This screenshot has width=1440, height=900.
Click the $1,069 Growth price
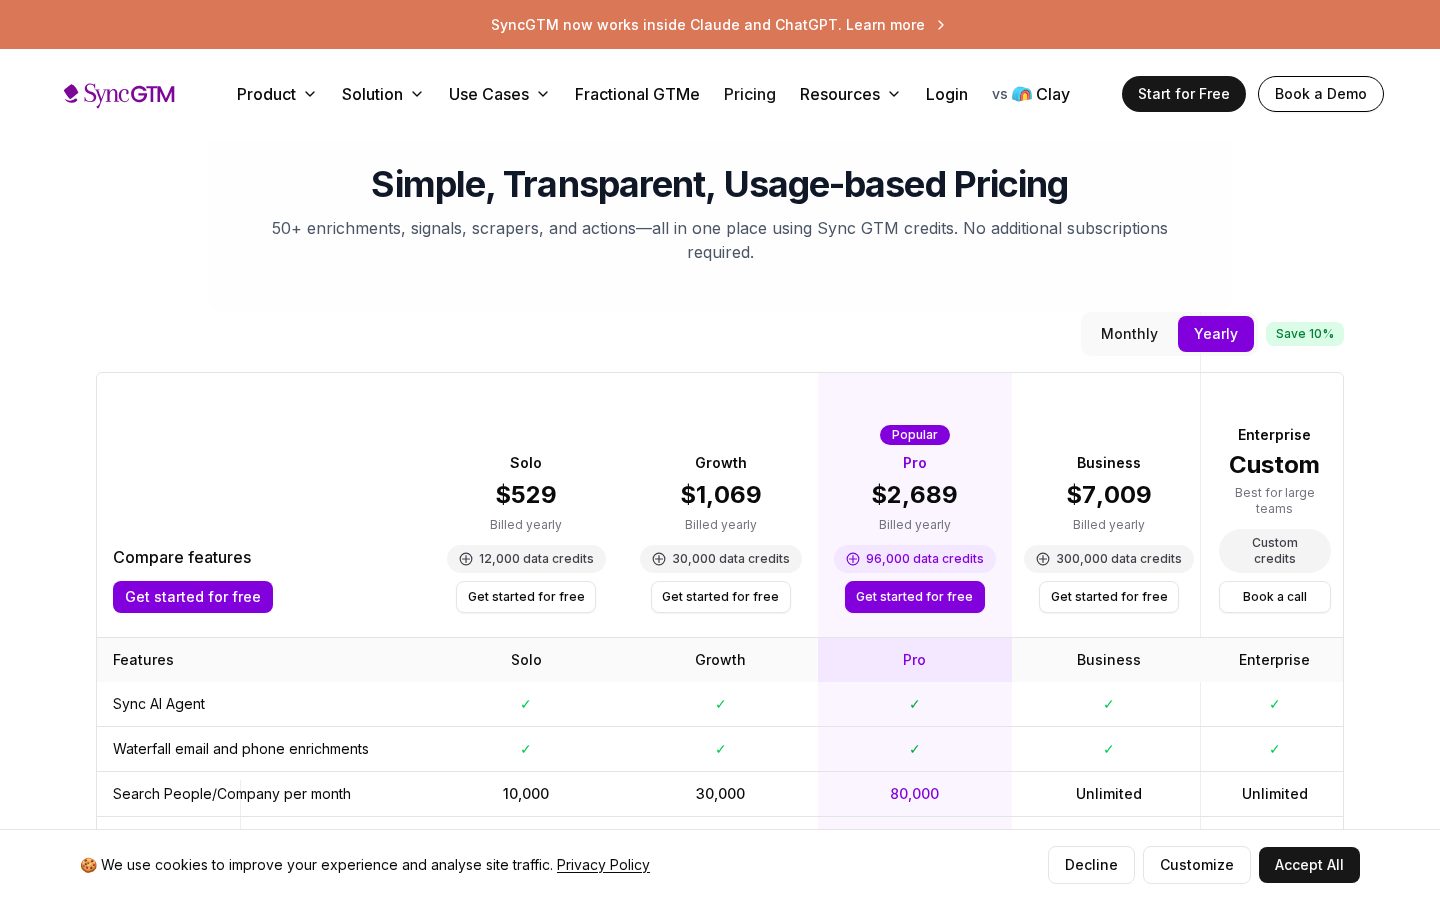pos(721,495)
